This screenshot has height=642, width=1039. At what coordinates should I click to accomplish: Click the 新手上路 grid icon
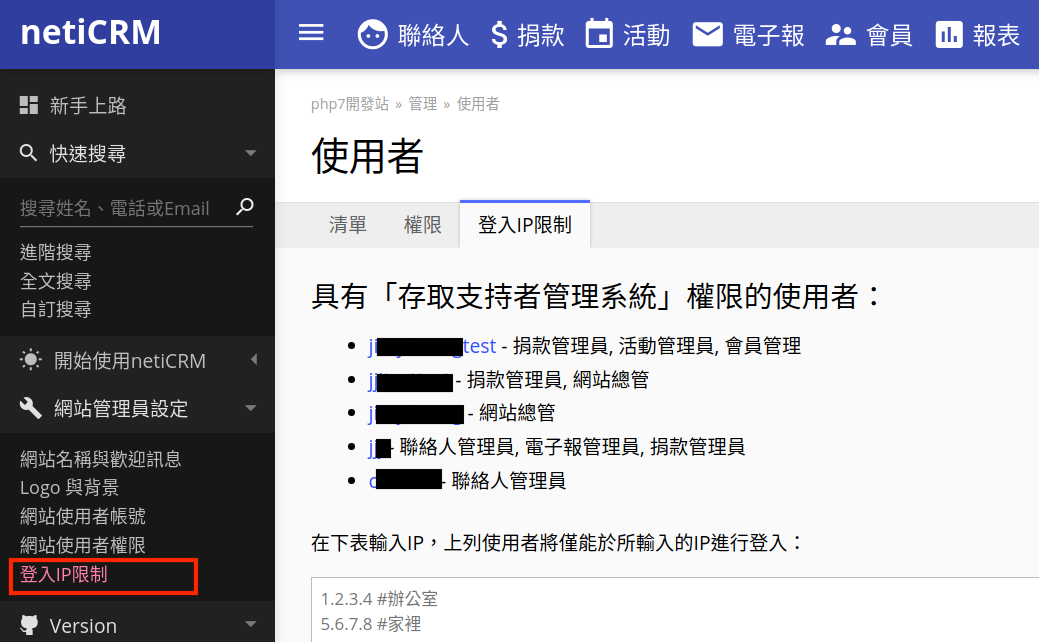[27, 105]
